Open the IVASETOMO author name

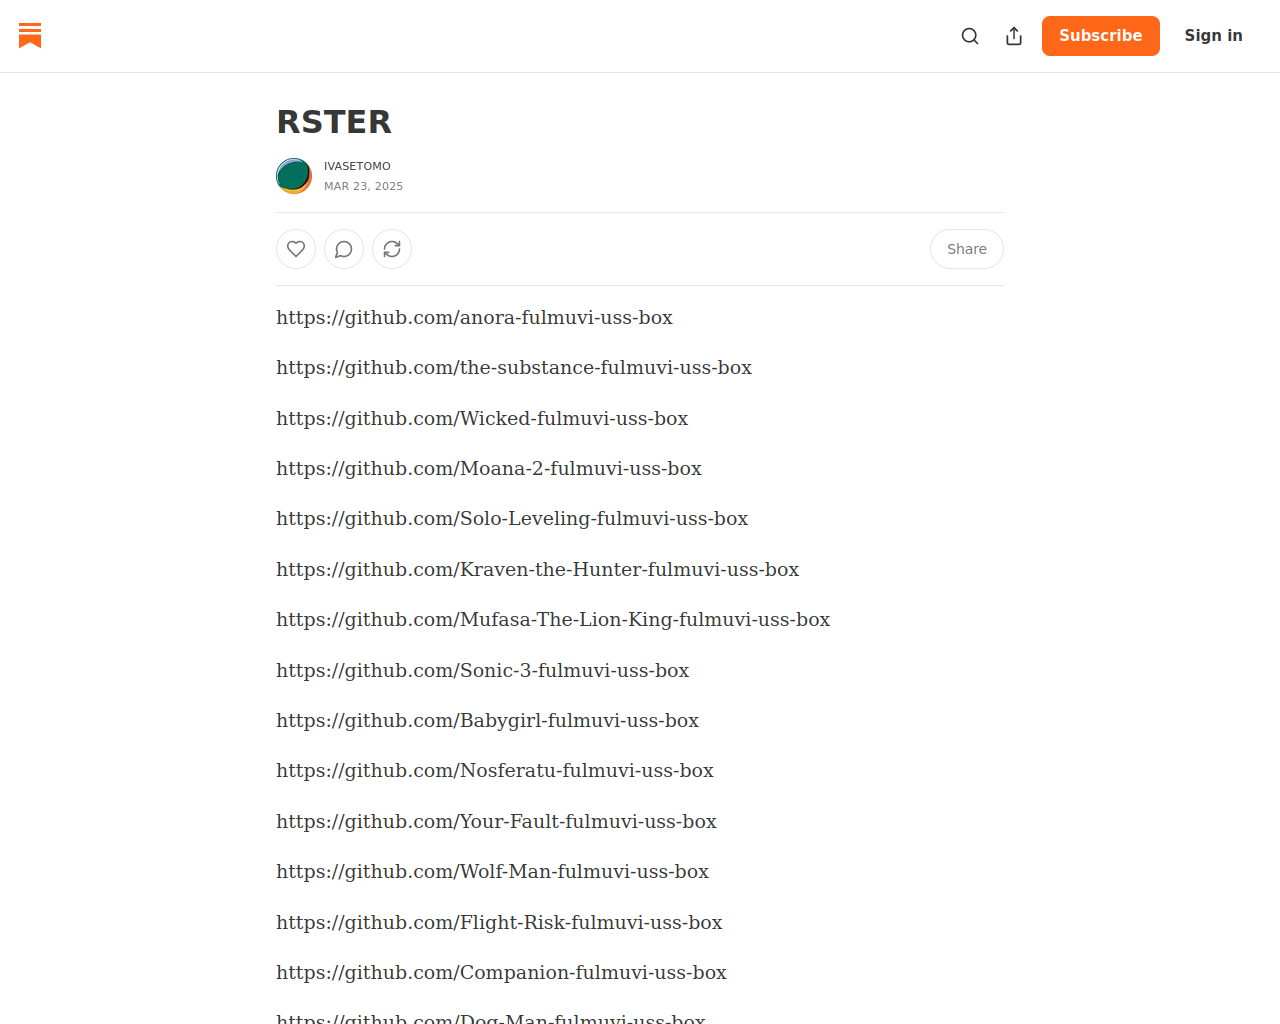pos(357,166)
